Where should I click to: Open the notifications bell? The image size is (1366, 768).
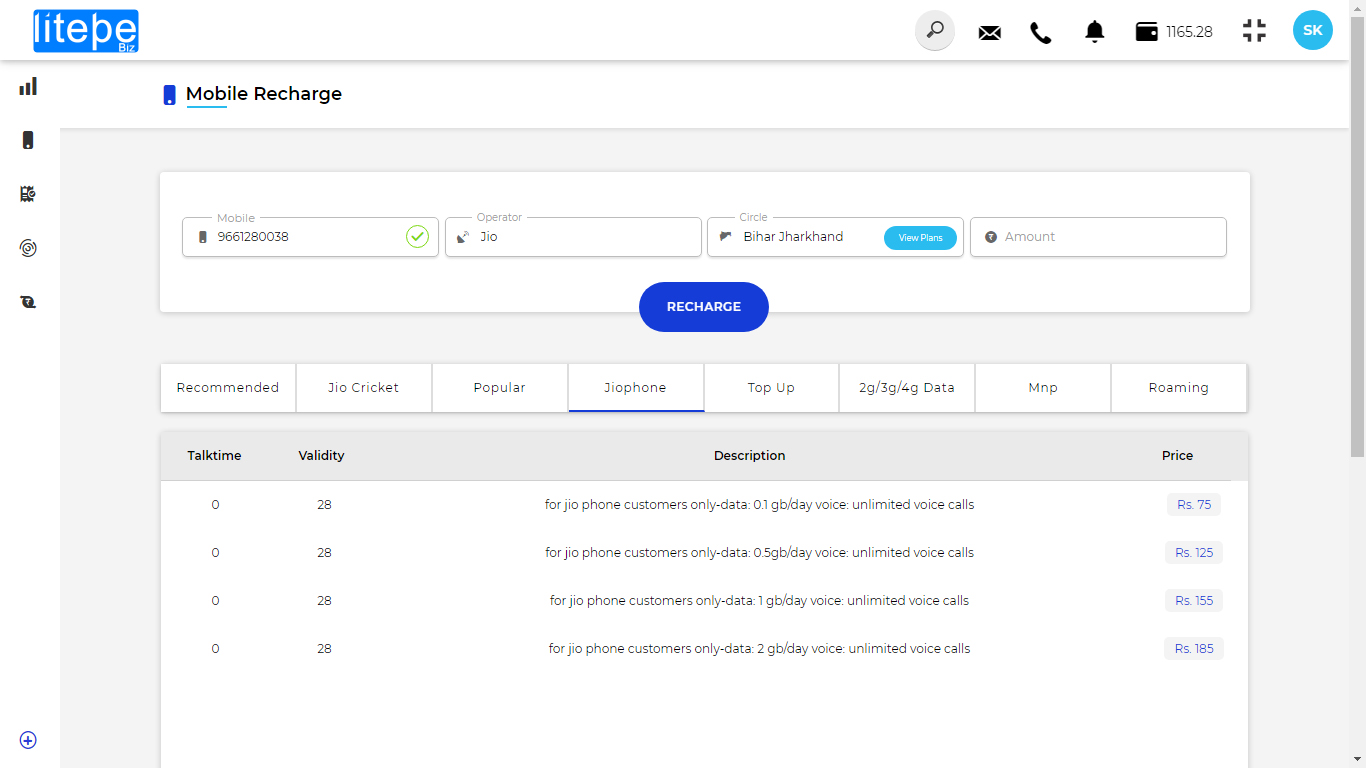[1095, 32]
